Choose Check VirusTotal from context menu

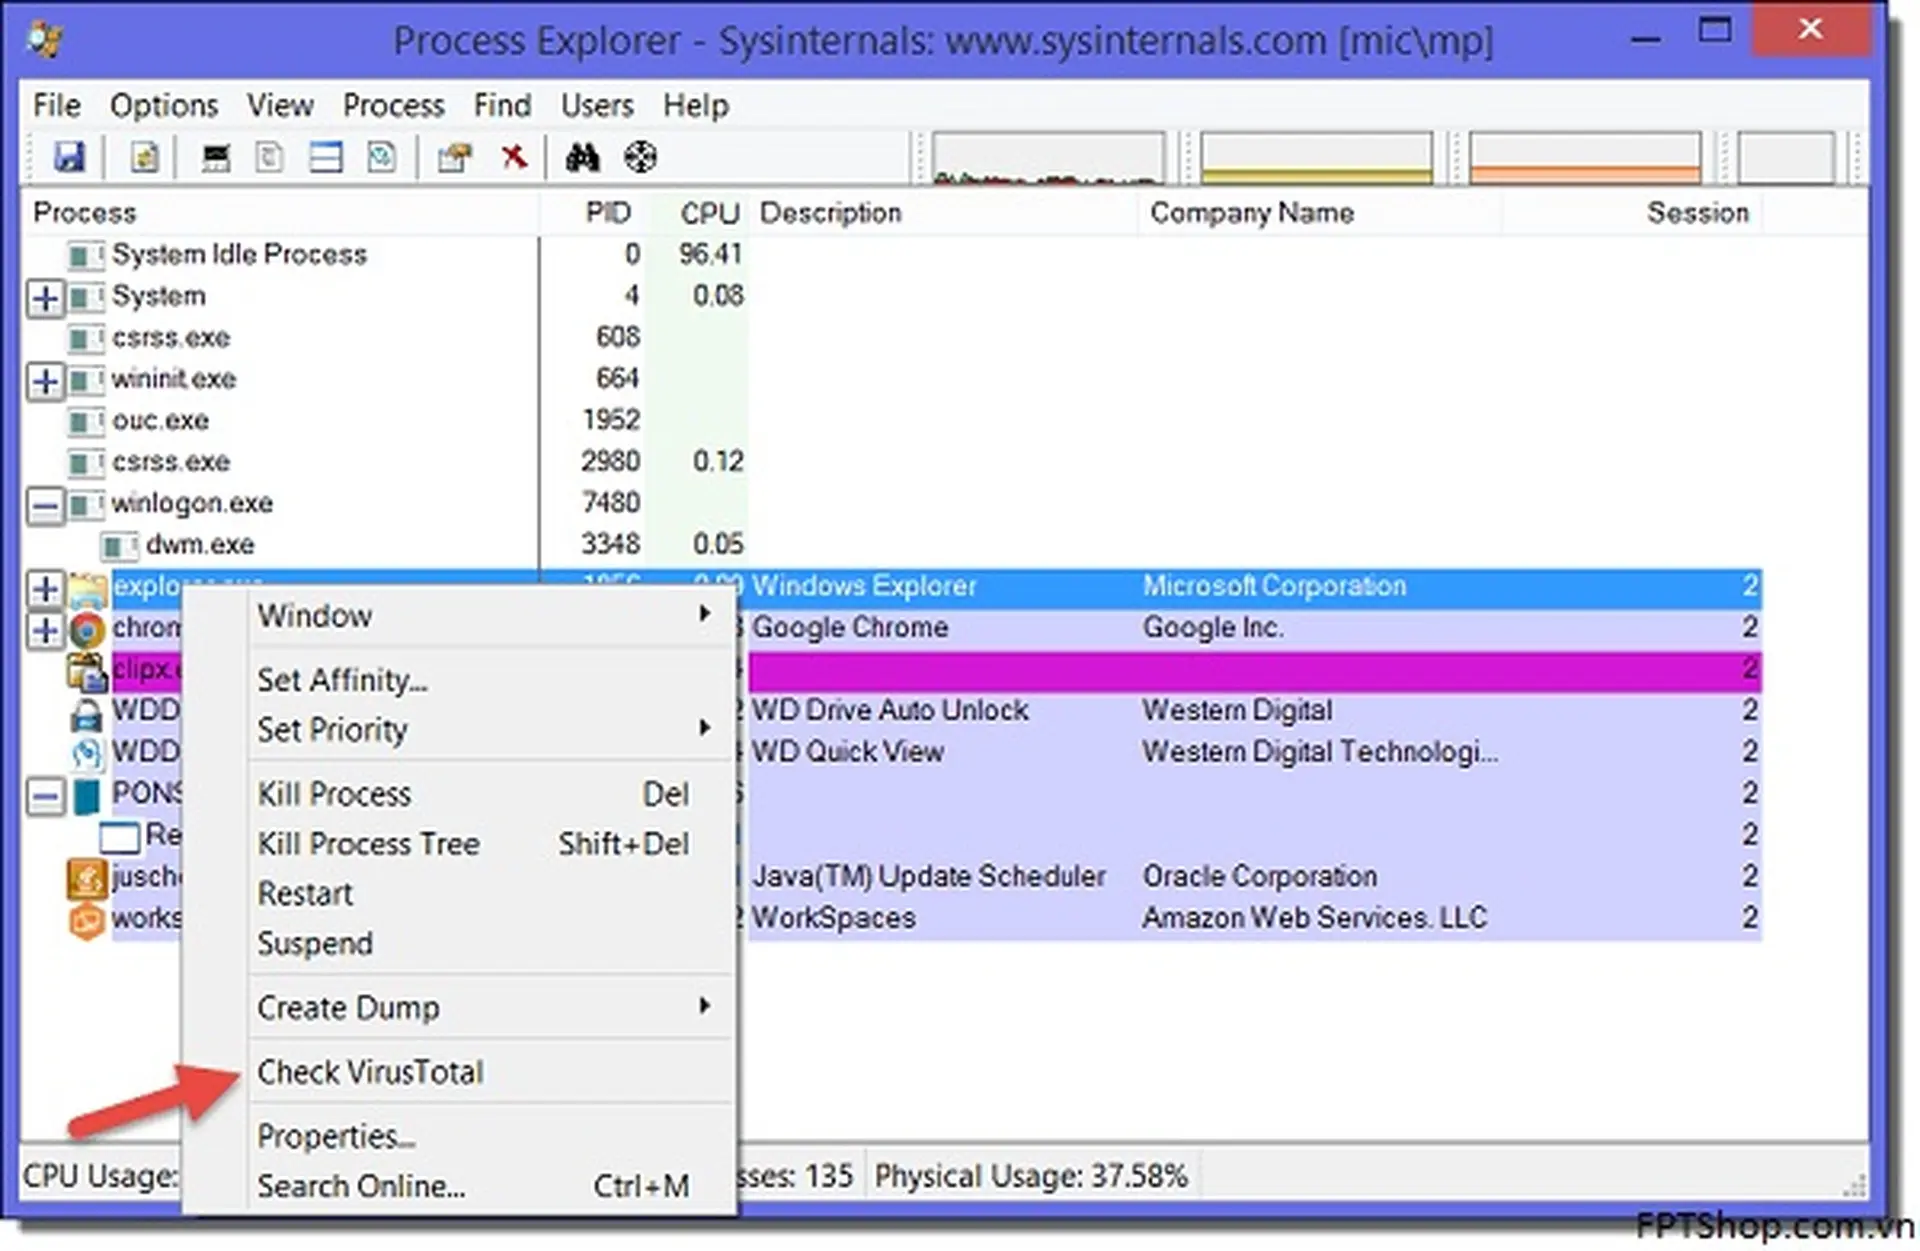[369, 1071]
